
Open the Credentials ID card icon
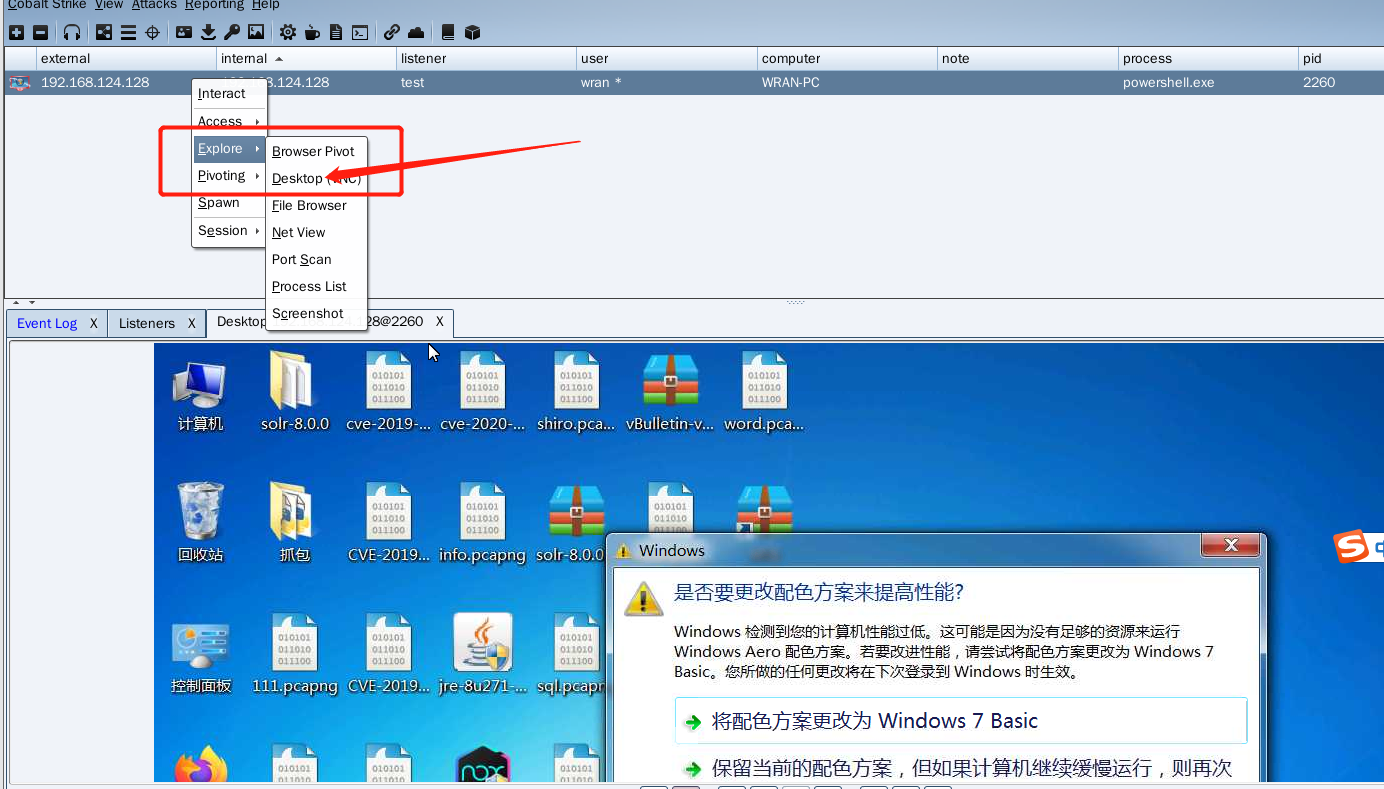coord(184,32)
